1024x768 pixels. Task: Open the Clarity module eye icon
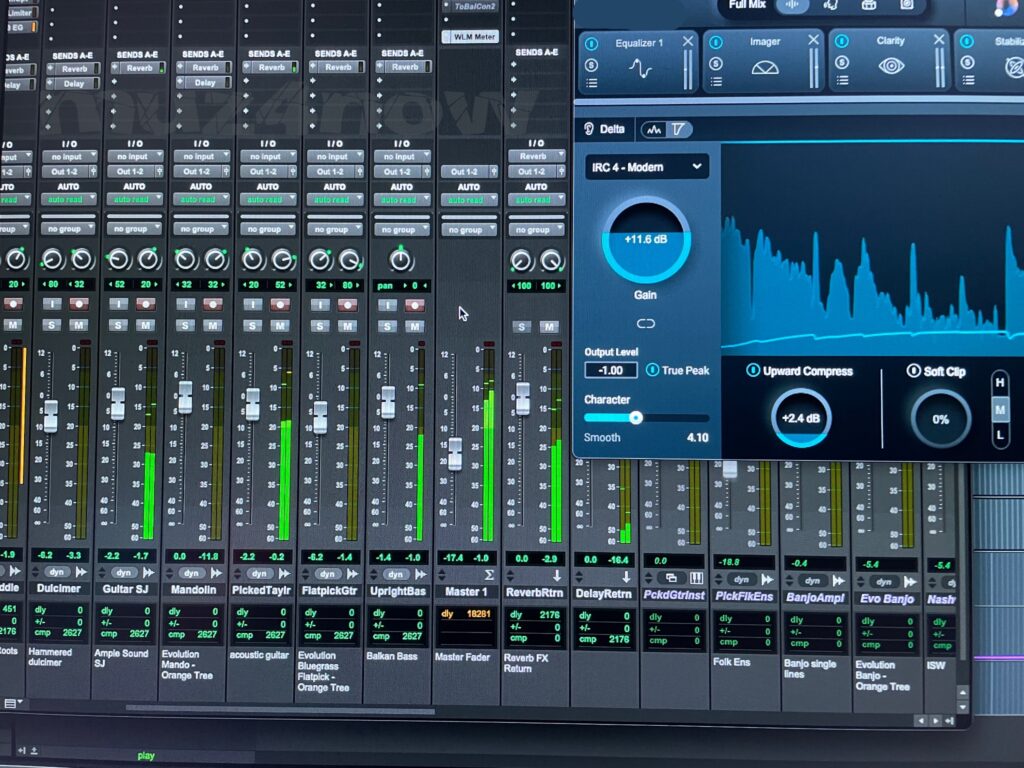[x=892, y=66]
